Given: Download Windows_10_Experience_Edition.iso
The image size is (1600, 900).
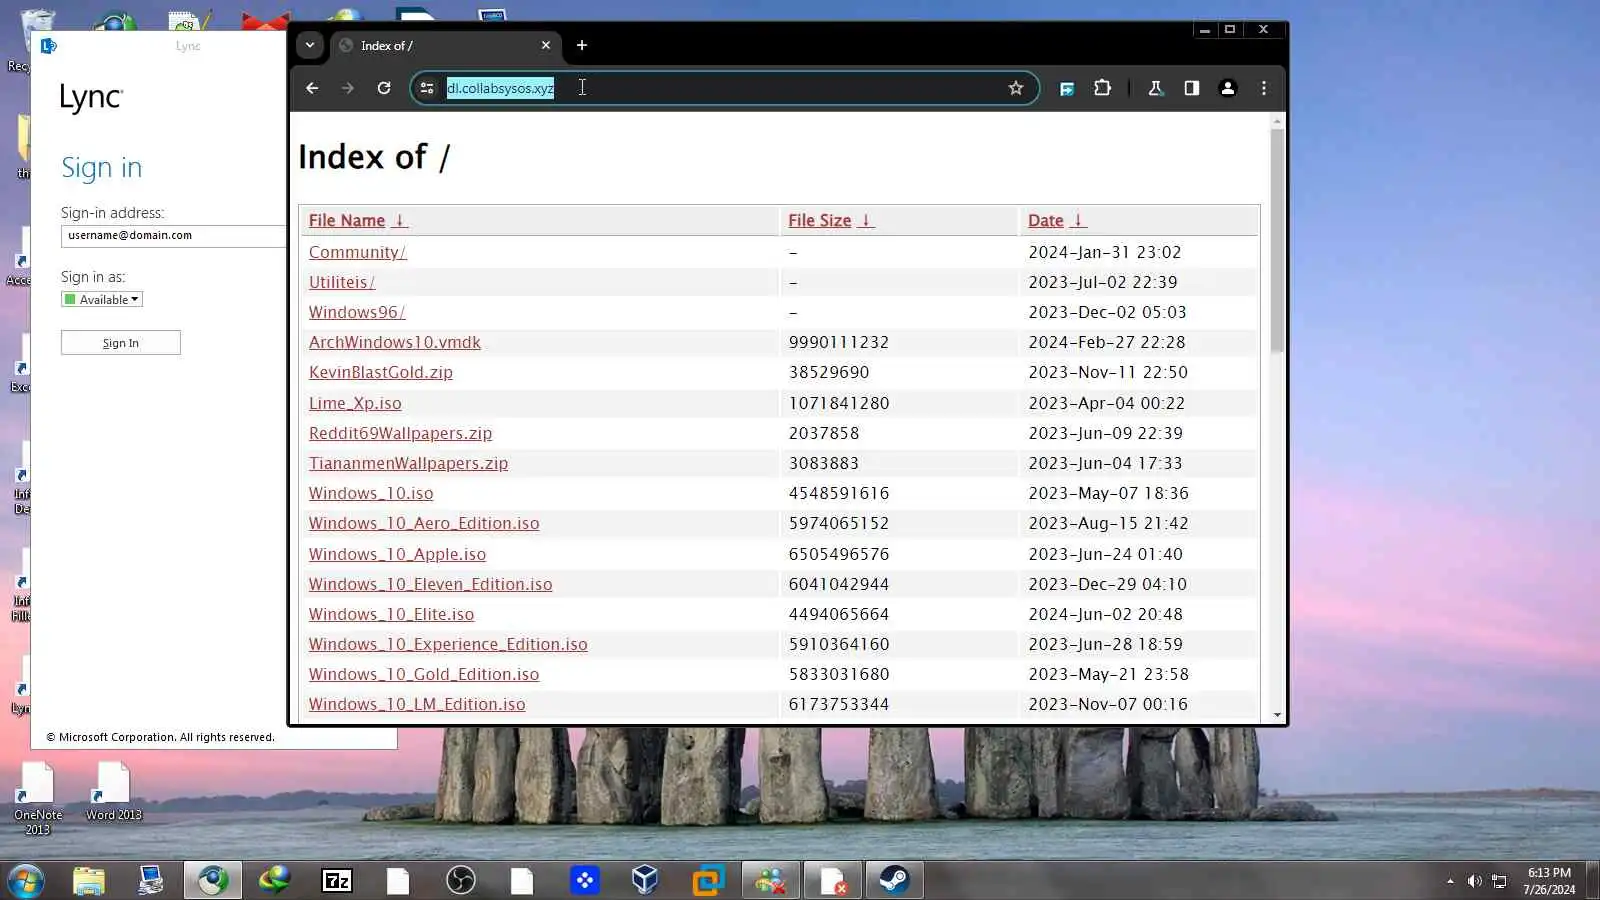Looking at the screenshot, I should (x=448, y=644).
